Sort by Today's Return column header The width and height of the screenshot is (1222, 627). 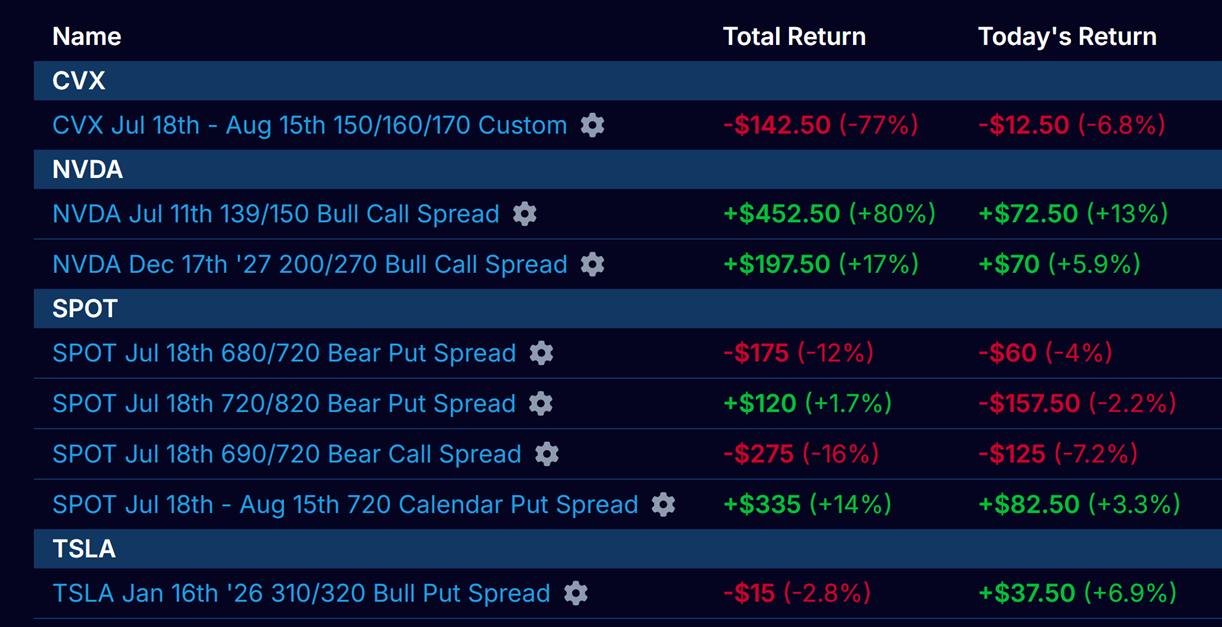(x=1067, y=37)
